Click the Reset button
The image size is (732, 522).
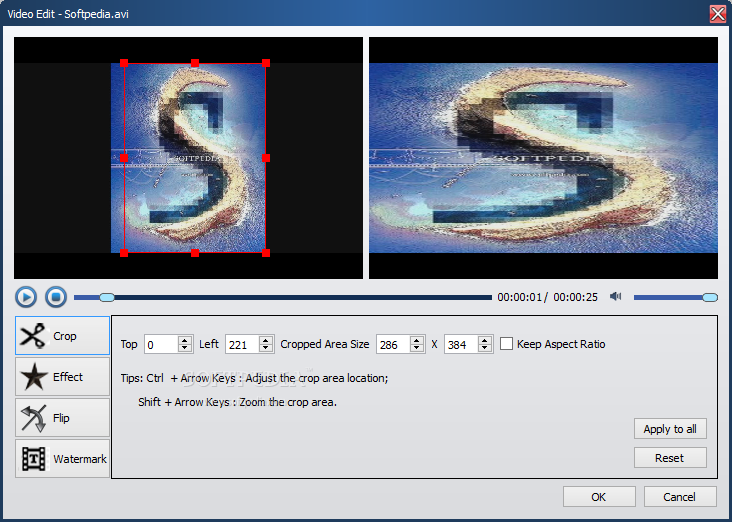(x=670, y=458)
